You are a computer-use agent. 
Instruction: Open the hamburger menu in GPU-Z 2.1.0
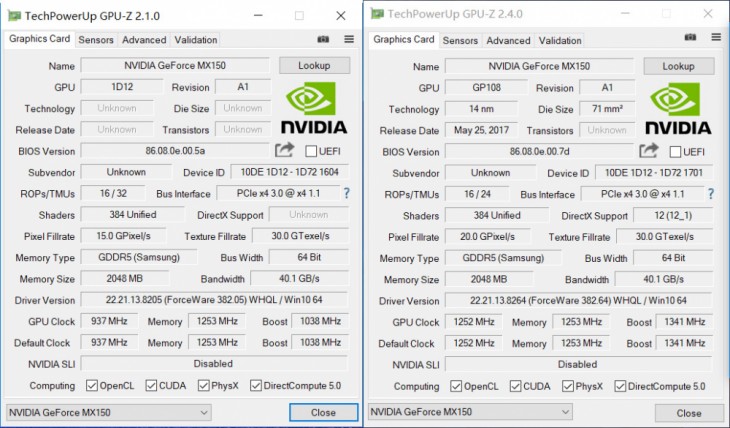349,39
